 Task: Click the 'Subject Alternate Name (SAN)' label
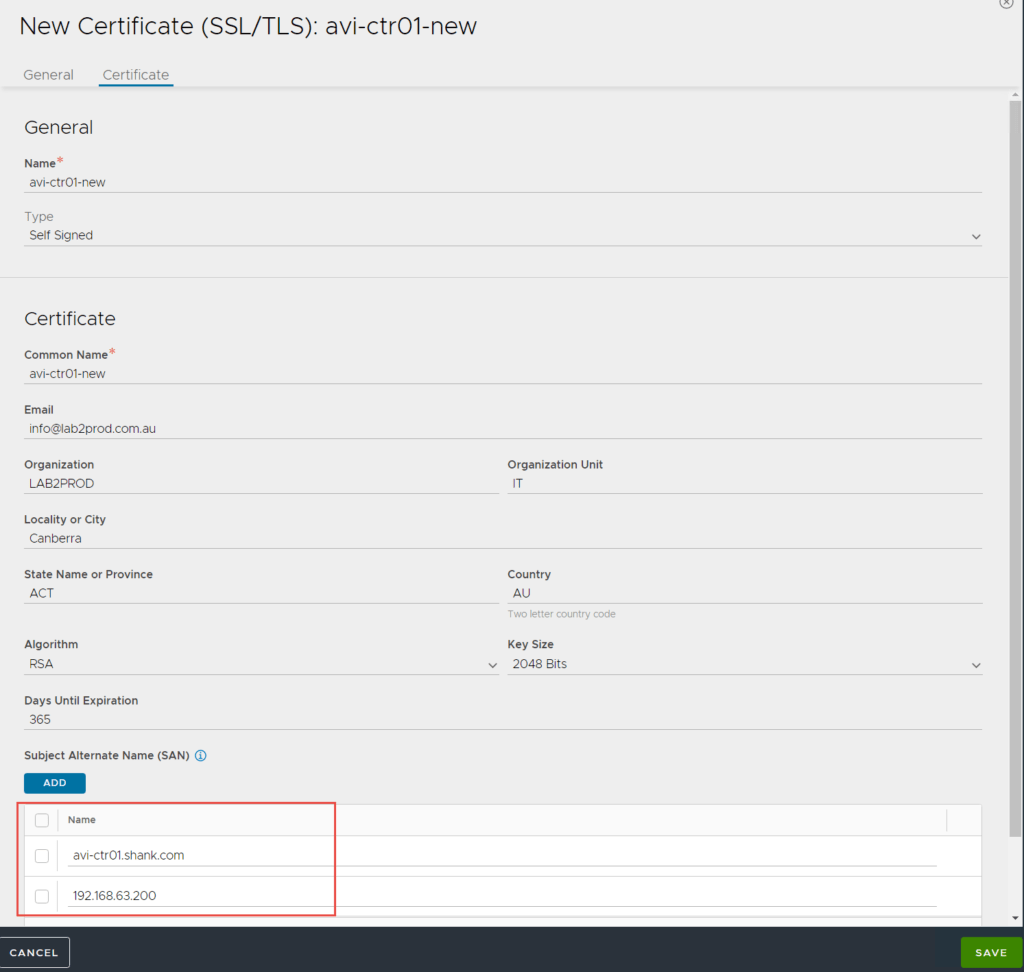106,755
